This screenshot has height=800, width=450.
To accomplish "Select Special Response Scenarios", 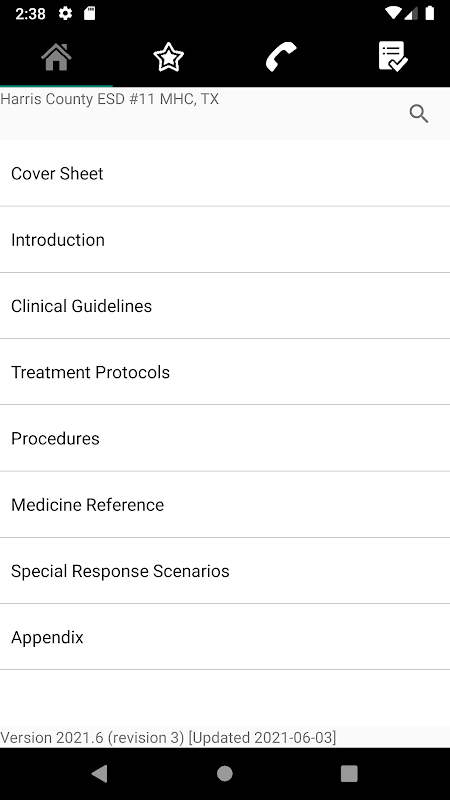I will point(225,571).
